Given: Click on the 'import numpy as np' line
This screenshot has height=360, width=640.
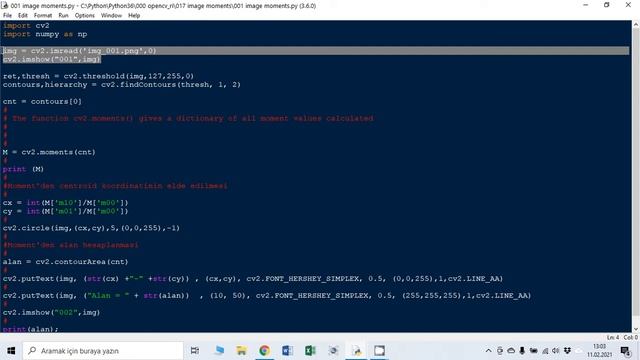Looking at the screenshot, I should coord(45,34).
